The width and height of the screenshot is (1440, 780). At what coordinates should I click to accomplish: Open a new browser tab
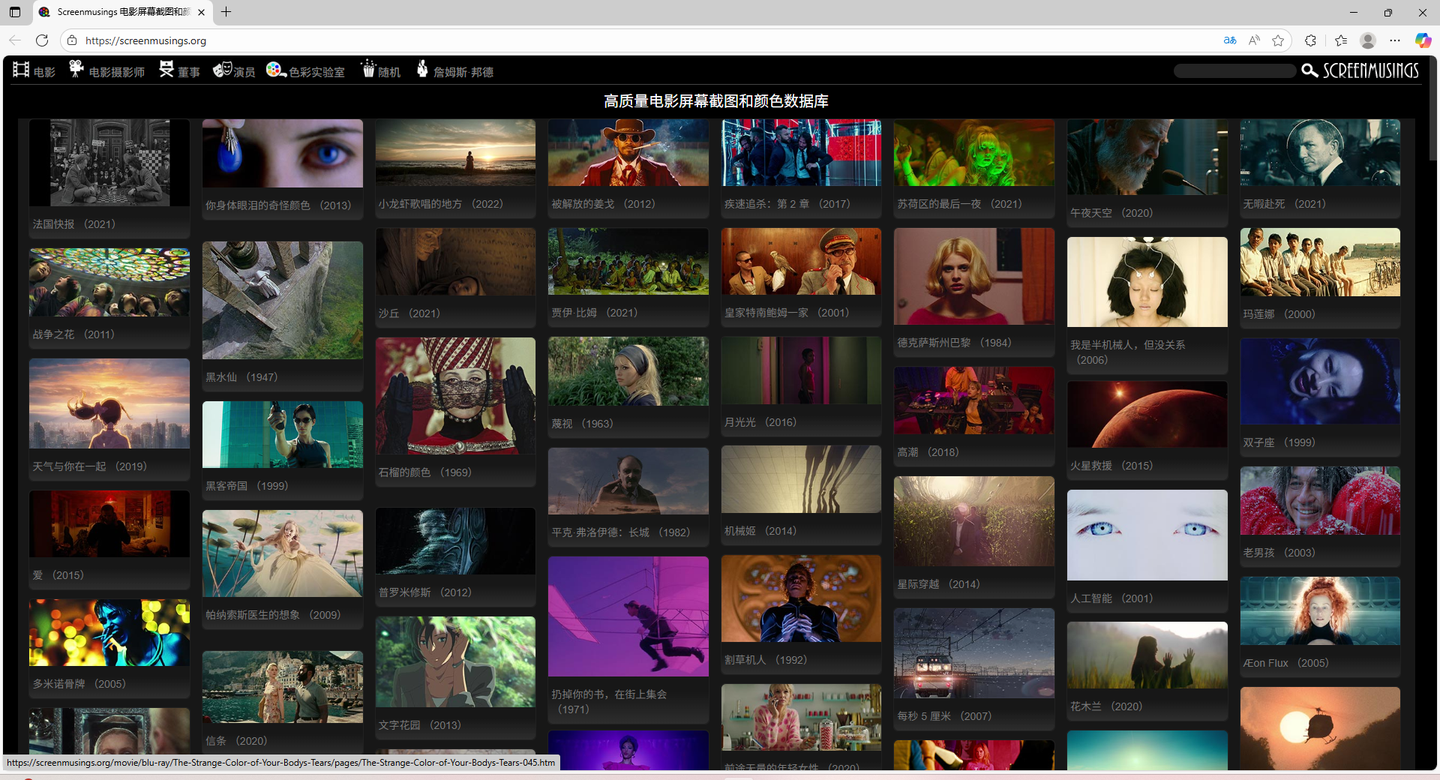(226, 12)
